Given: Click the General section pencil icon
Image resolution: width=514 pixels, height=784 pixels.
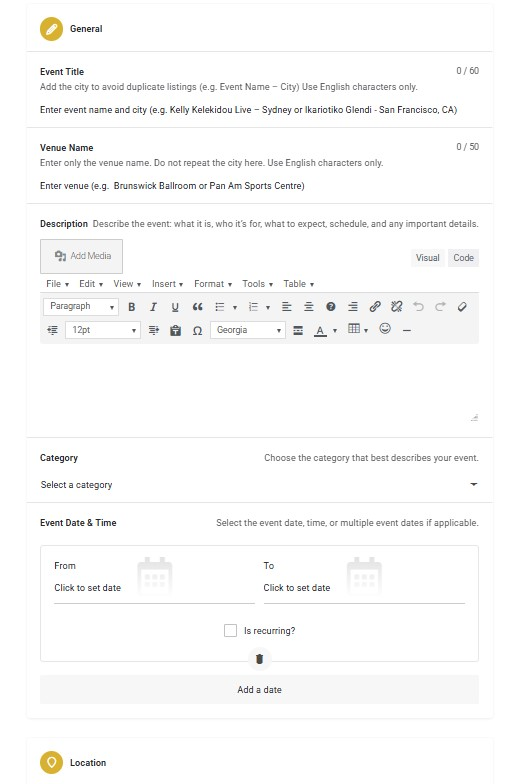Looking at the screenshot, I should coord(52,29).
